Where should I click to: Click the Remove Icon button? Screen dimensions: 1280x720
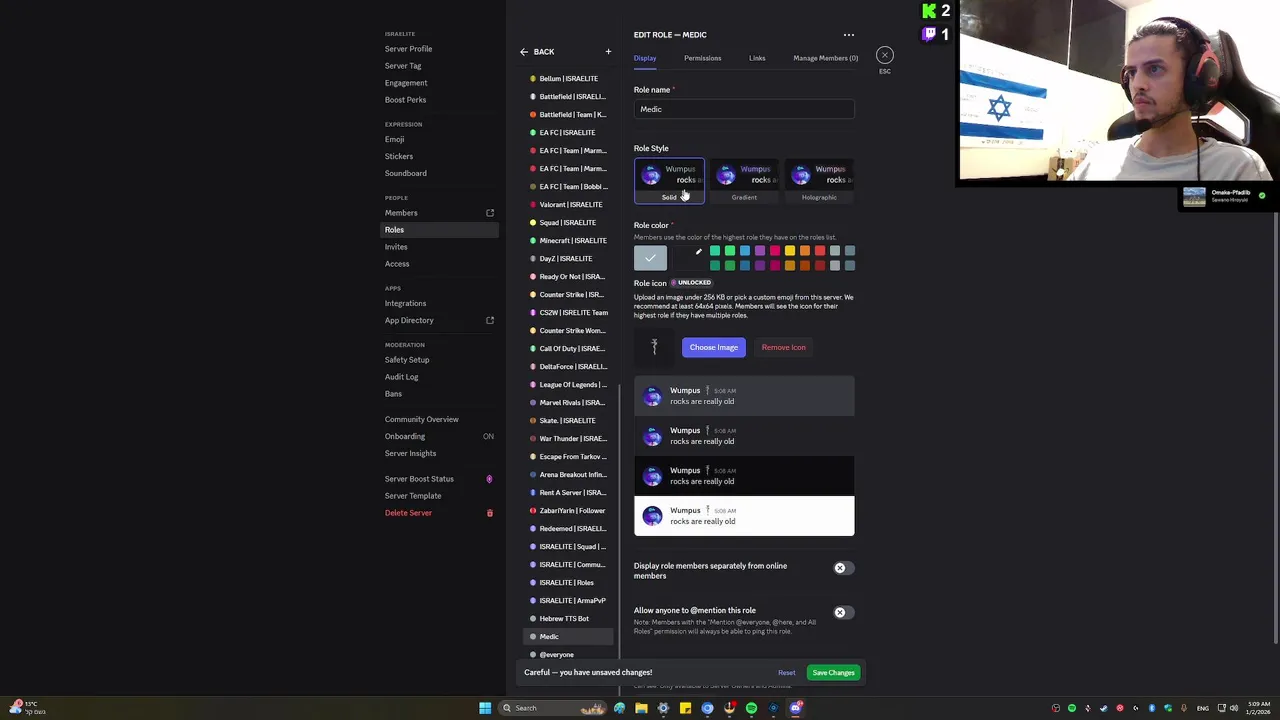[783, 347]
